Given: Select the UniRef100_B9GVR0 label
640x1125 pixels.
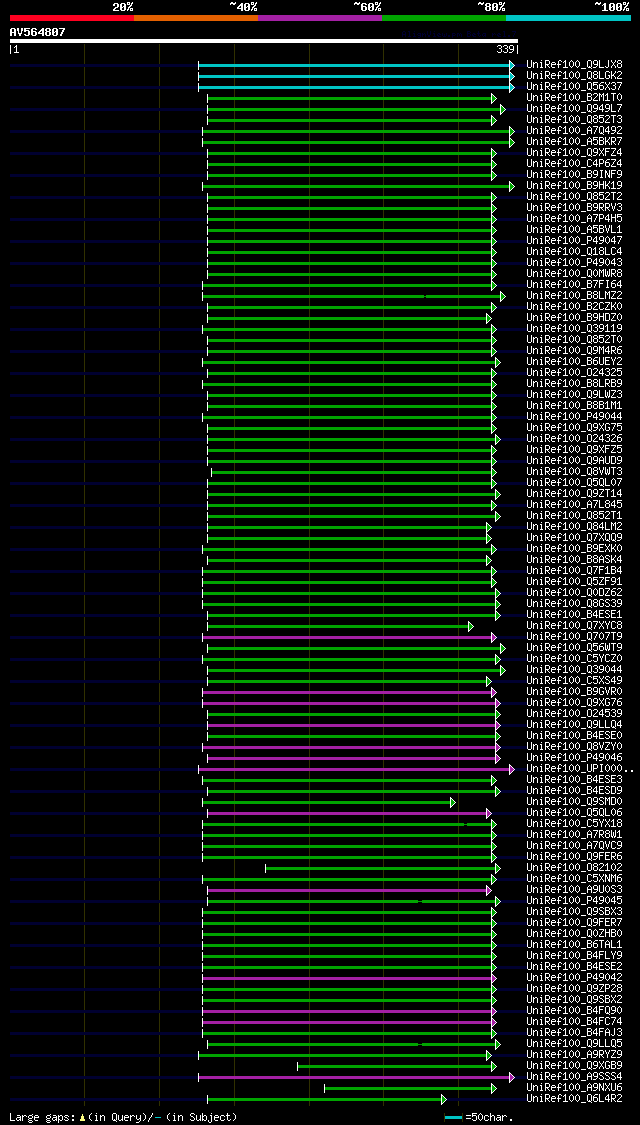Looking at the screenshot, I should (574, 691).
